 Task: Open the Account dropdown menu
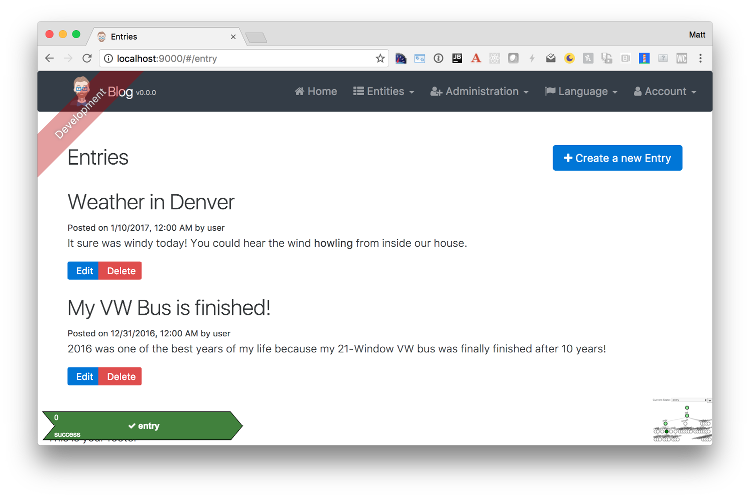(665, 91)
